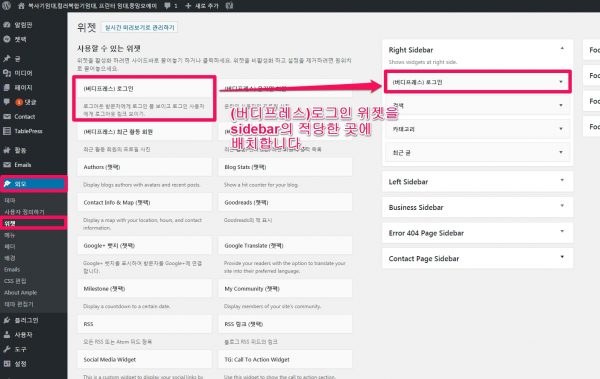
Task: Select the My Community (젯팩) widget
Action: (x=285, y=289)
